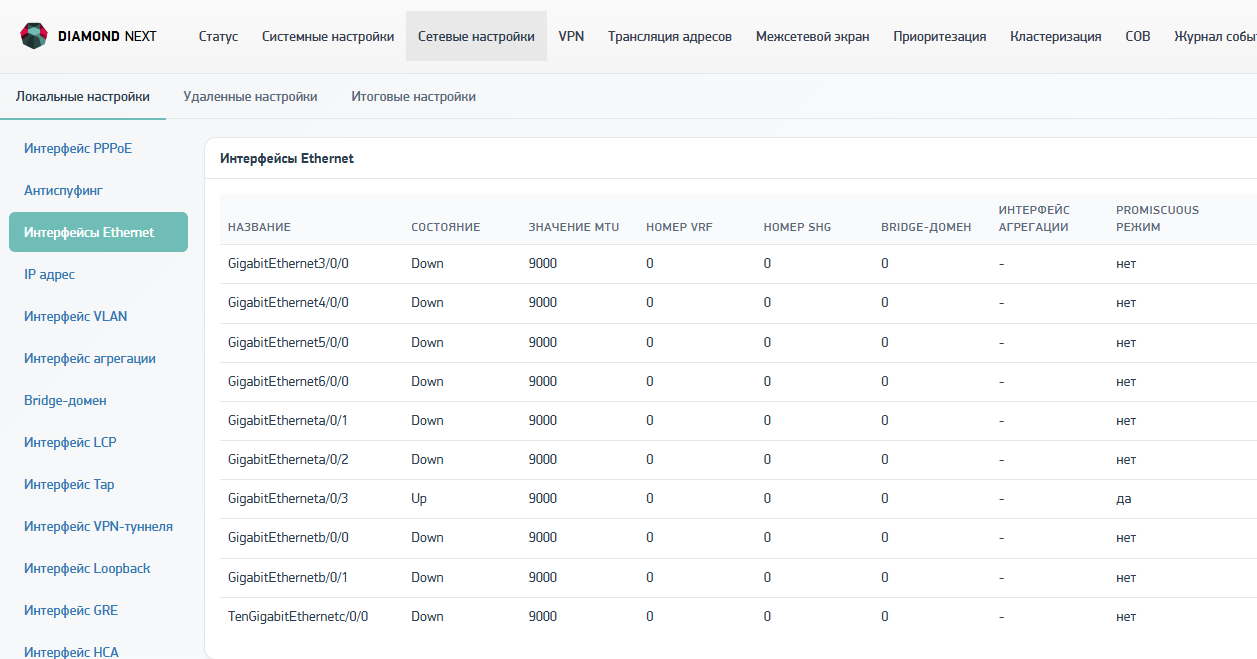Image resolution: width=1257 pixels, height=659 pixels.
Task: Open Кластеризация section
Action: point(1056,36)
